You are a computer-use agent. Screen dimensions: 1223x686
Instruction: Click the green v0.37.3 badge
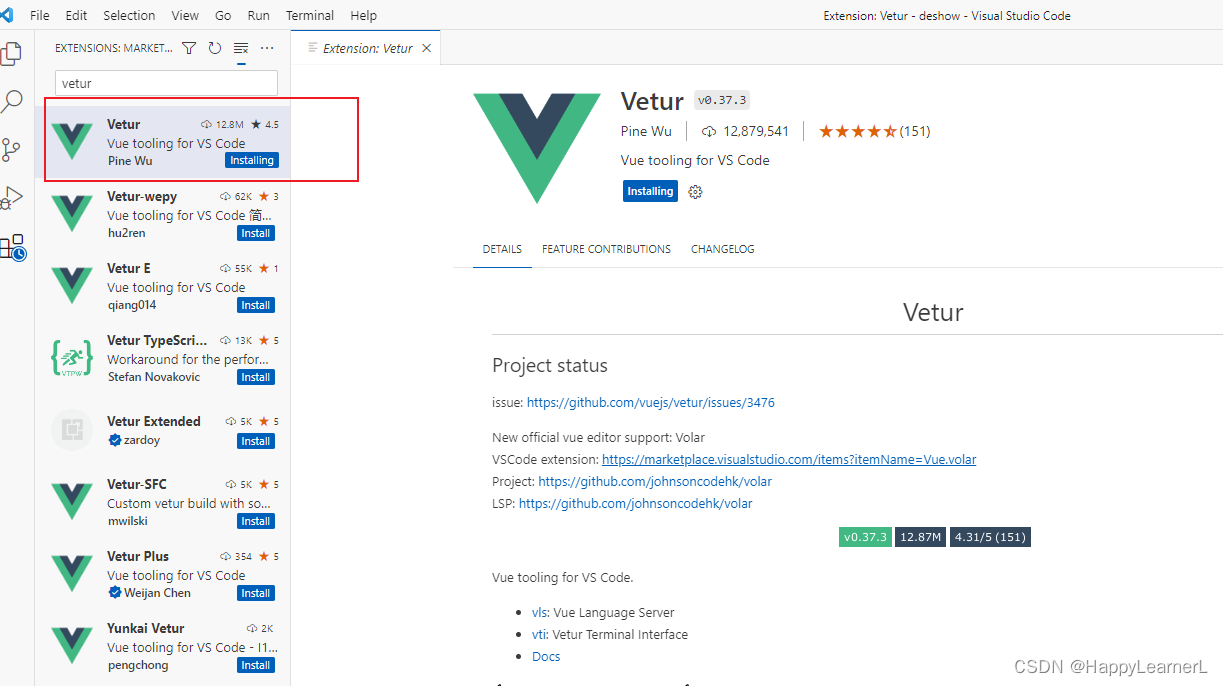tap(865, 537)
